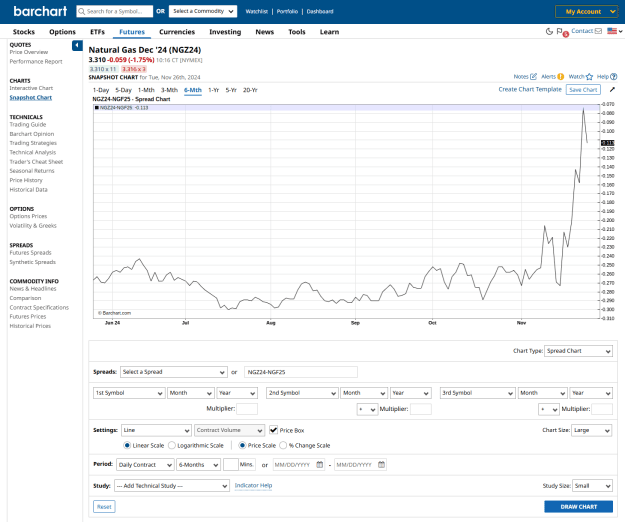Open Futures Spreads sidebar link

(31, 253)
